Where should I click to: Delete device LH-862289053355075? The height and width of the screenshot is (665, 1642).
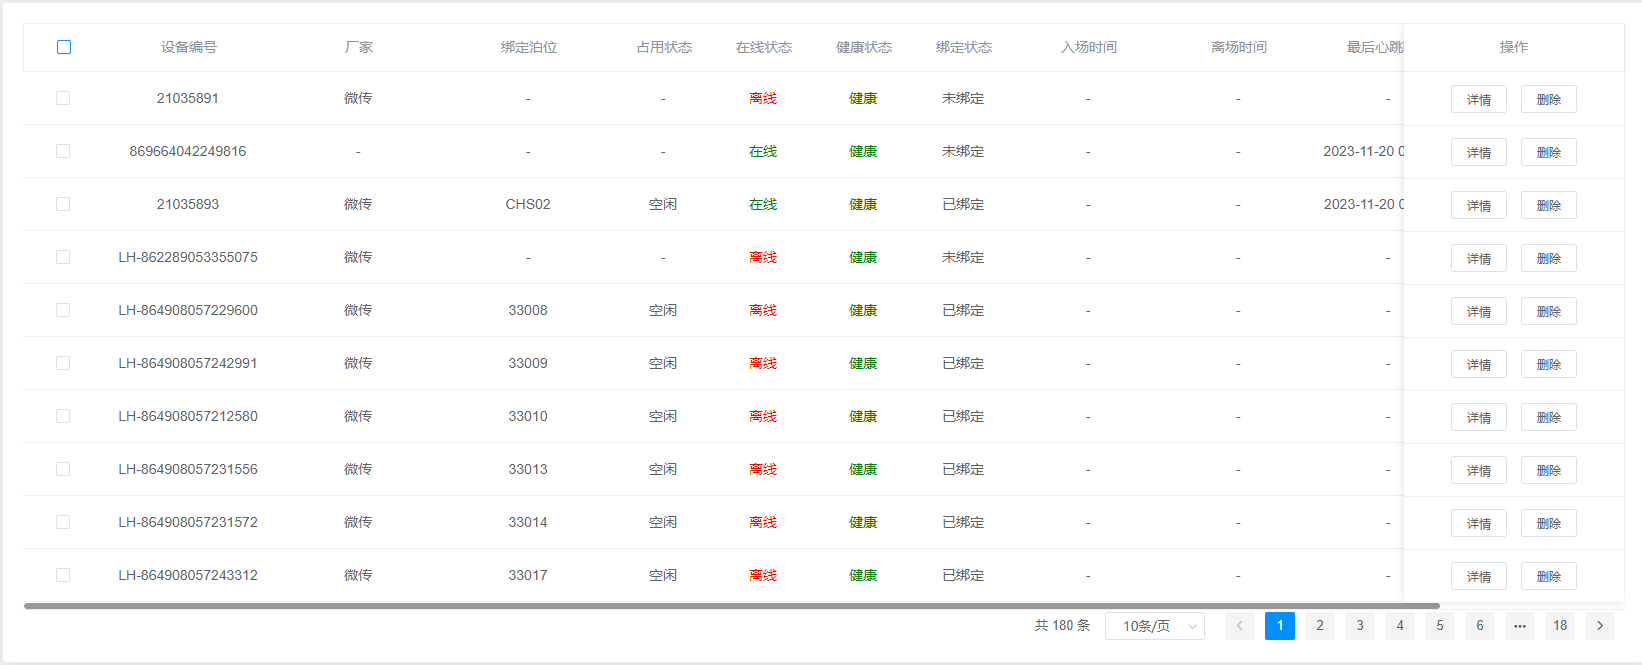click(1548, 258)
